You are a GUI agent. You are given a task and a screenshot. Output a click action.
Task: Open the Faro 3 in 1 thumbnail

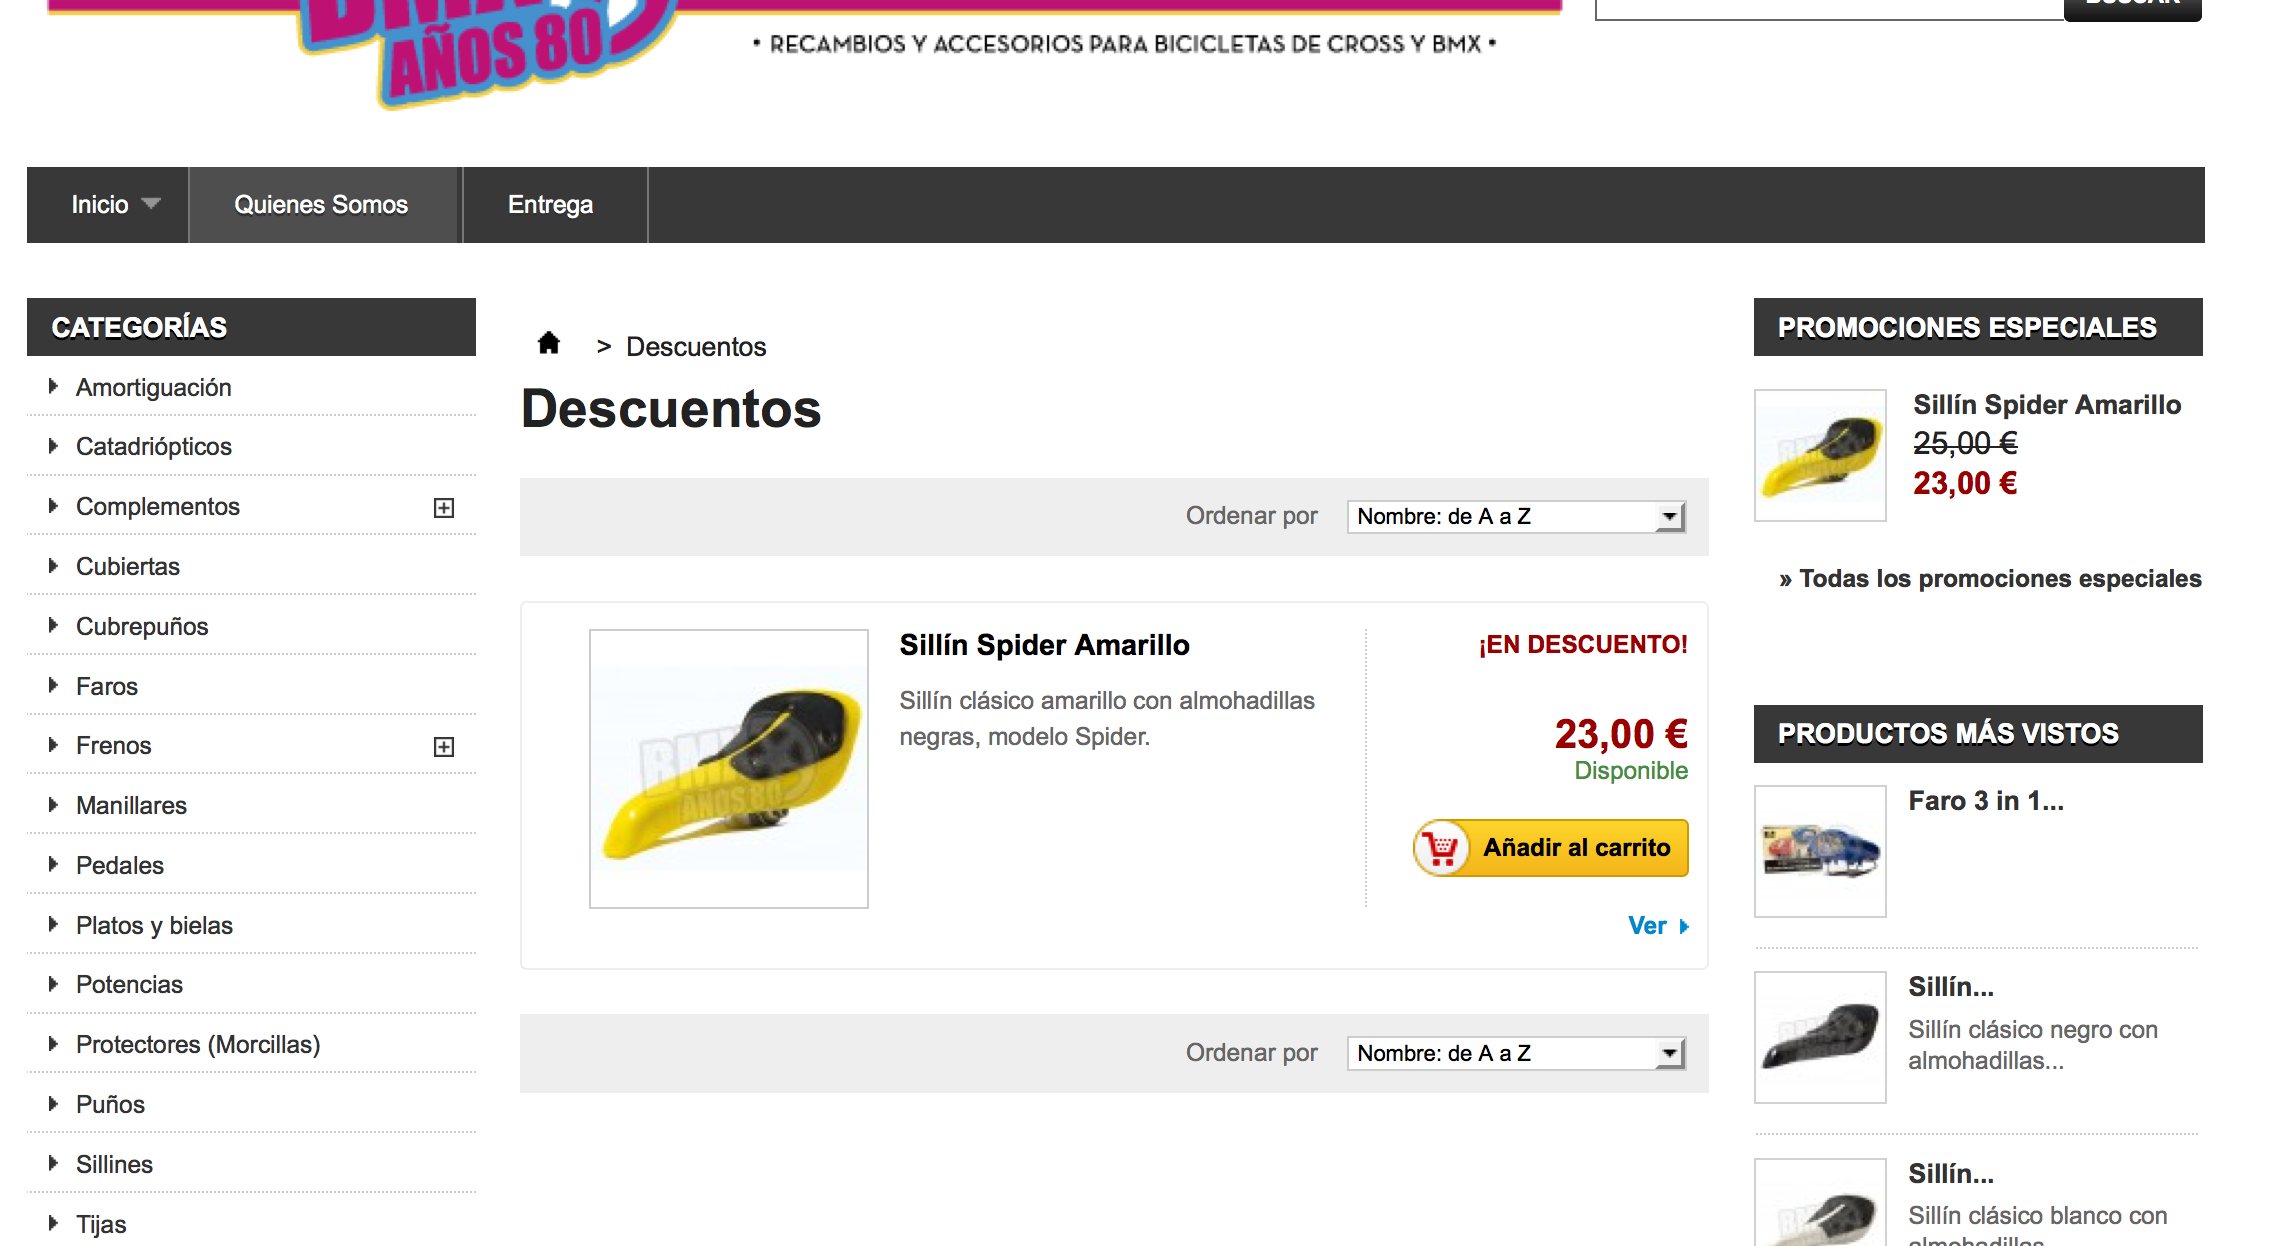pos(1820,851)
